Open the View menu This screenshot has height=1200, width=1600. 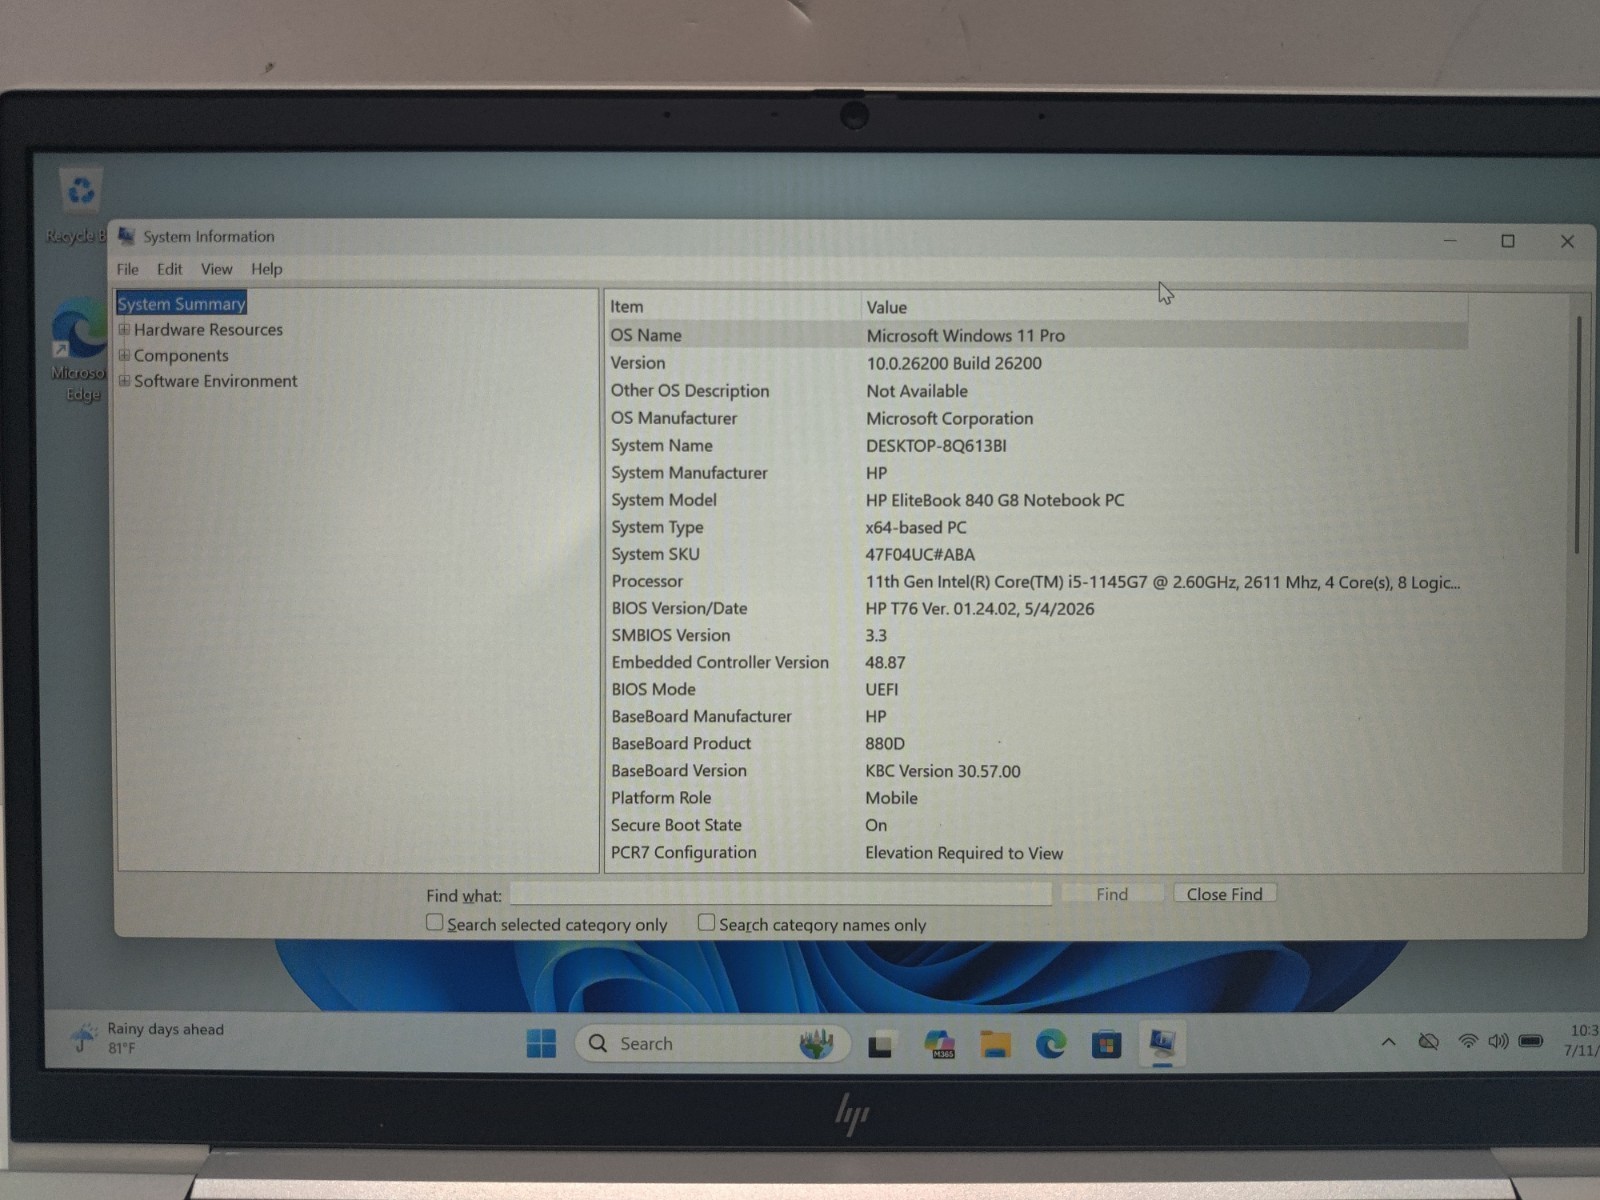pyautogui.click(x=216, y=269)
